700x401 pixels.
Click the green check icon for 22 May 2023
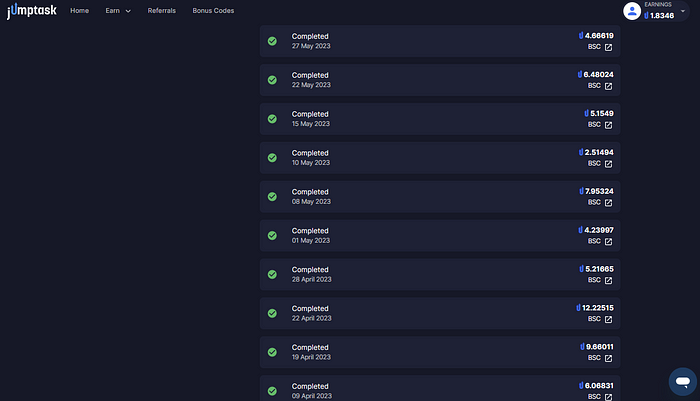[272, 80]
